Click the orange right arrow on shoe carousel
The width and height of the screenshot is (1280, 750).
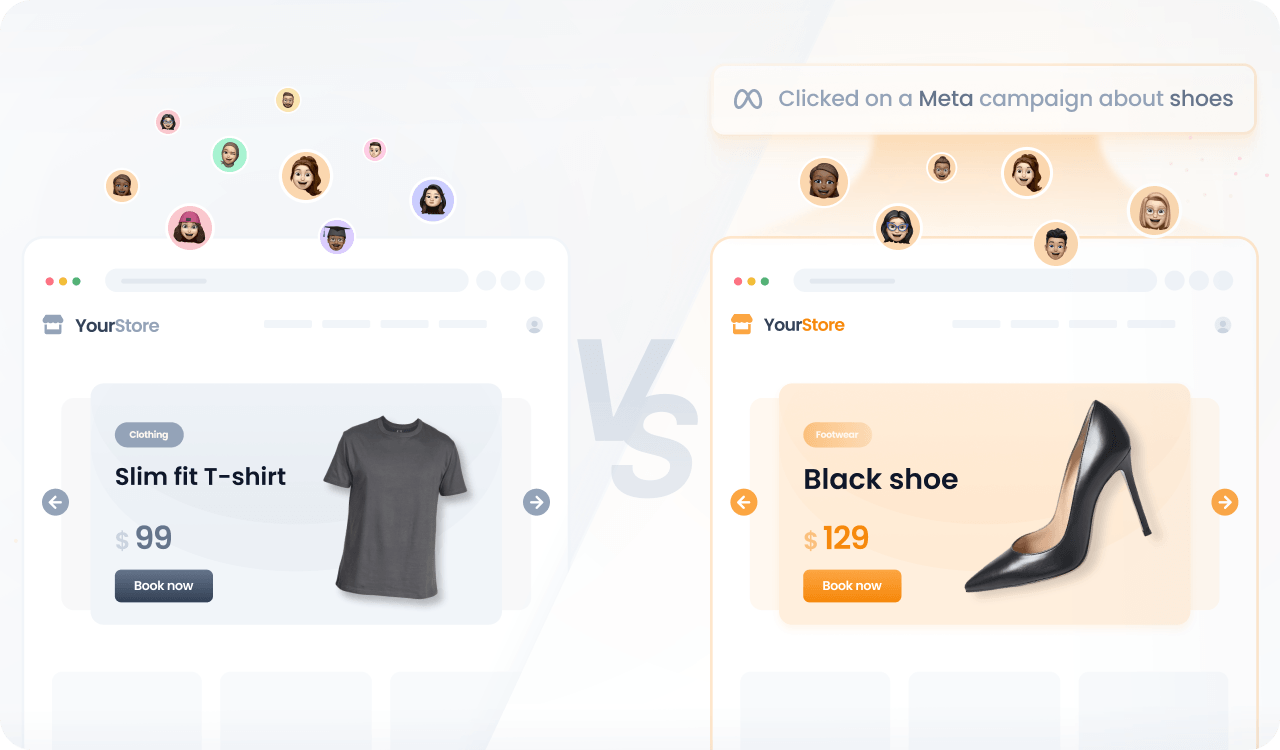[1225, 502]
